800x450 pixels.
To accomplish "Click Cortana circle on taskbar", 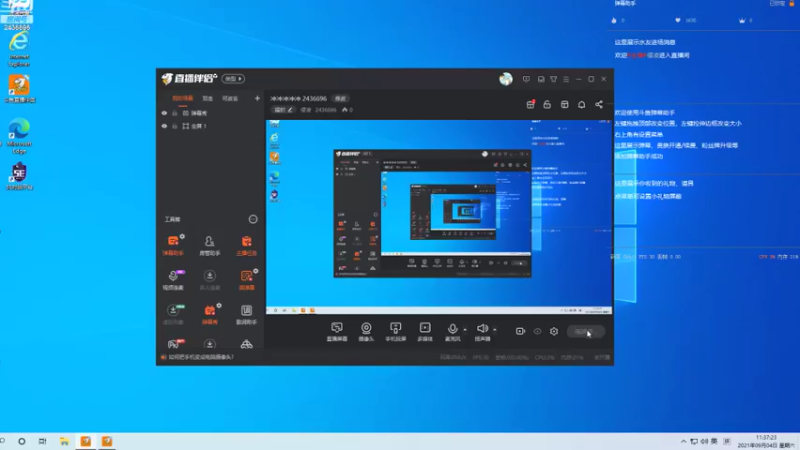I will tap(21, 441).
